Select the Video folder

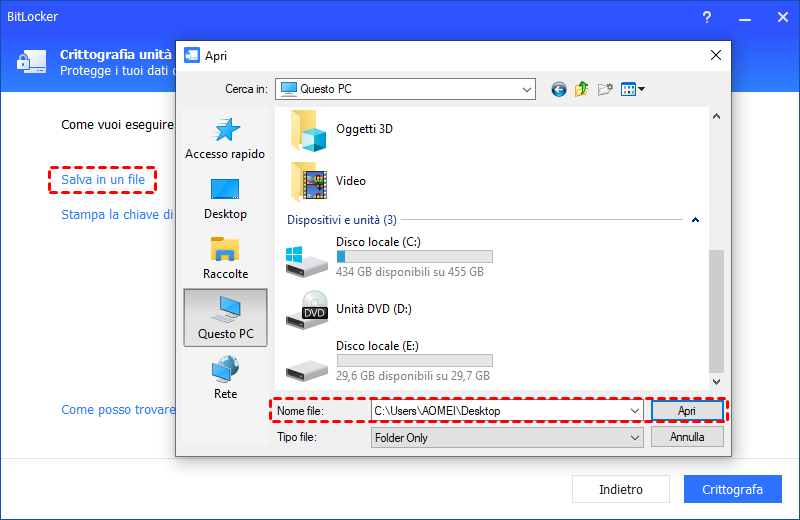point(328,182)
